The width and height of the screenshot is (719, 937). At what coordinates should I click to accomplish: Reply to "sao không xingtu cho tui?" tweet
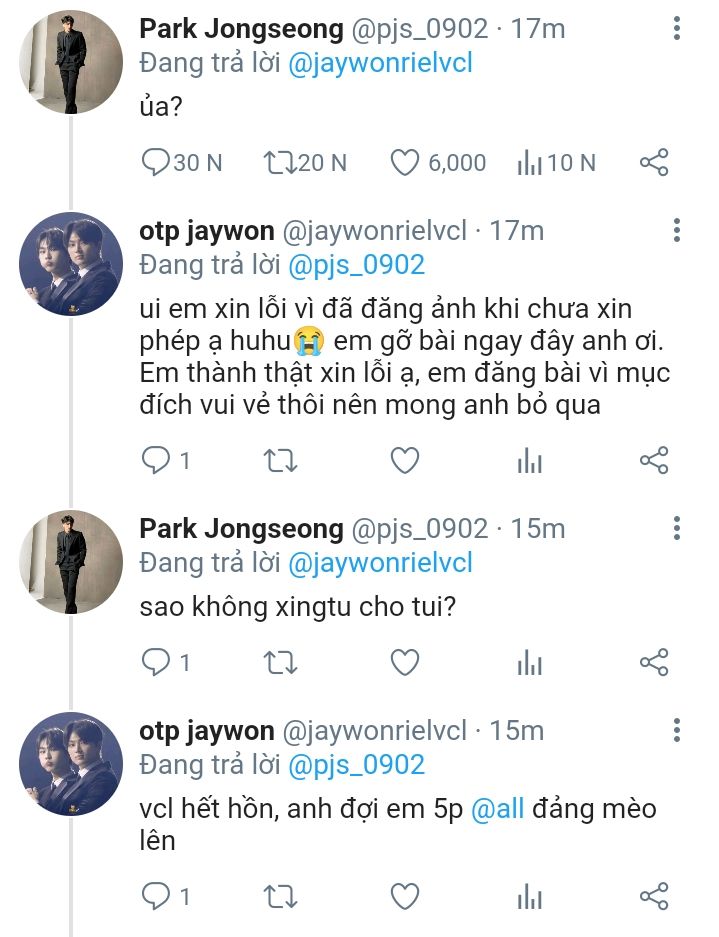click(x=157, y=661)
